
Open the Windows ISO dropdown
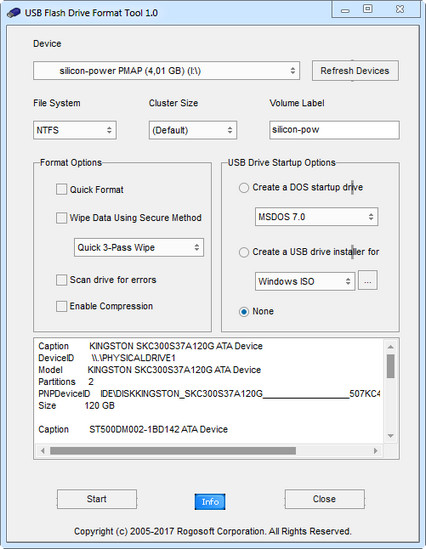pos(305,281)
